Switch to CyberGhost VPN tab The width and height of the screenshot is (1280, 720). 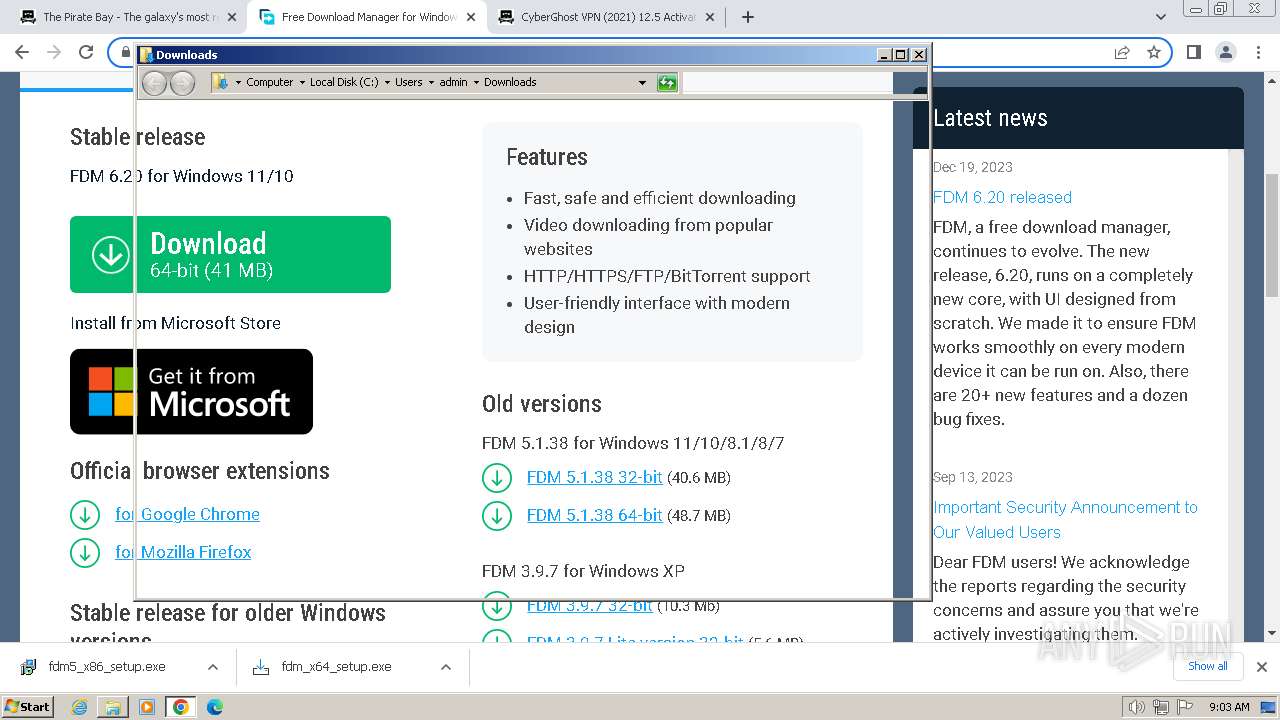[x=606, y=17]
